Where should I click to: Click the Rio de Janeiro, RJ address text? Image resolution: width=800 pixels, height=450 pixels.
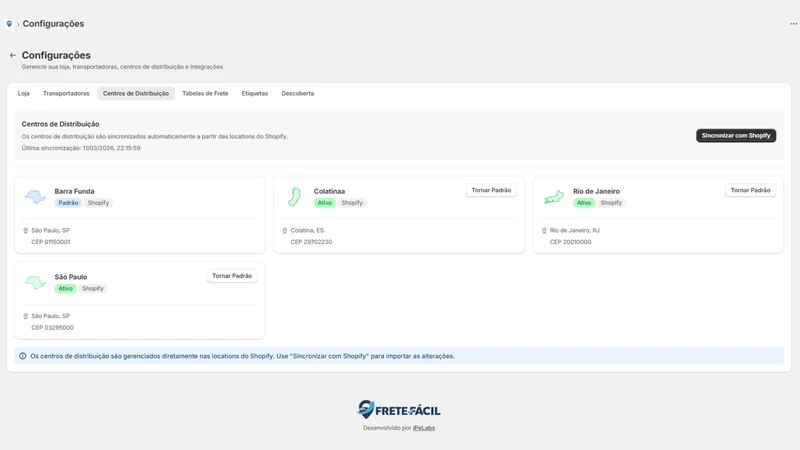click(x=574, y=231)
